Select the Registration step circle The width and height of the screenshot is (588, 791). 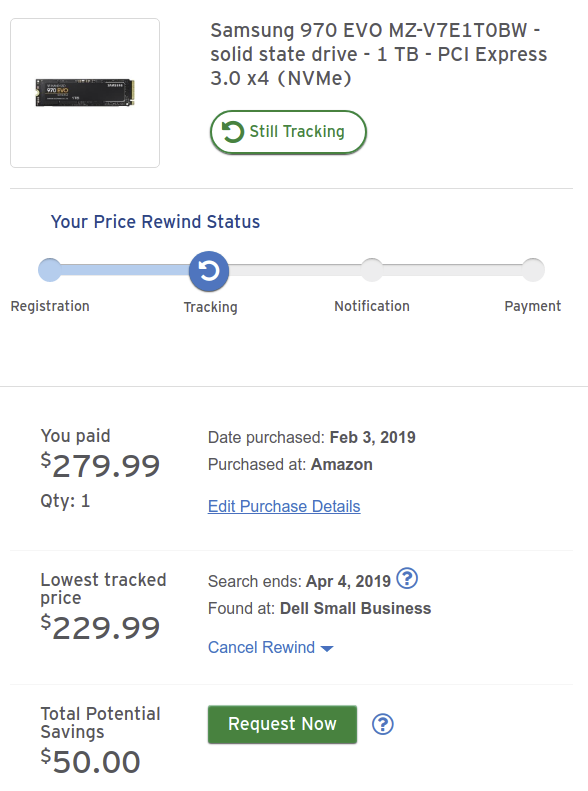(50, 270)
